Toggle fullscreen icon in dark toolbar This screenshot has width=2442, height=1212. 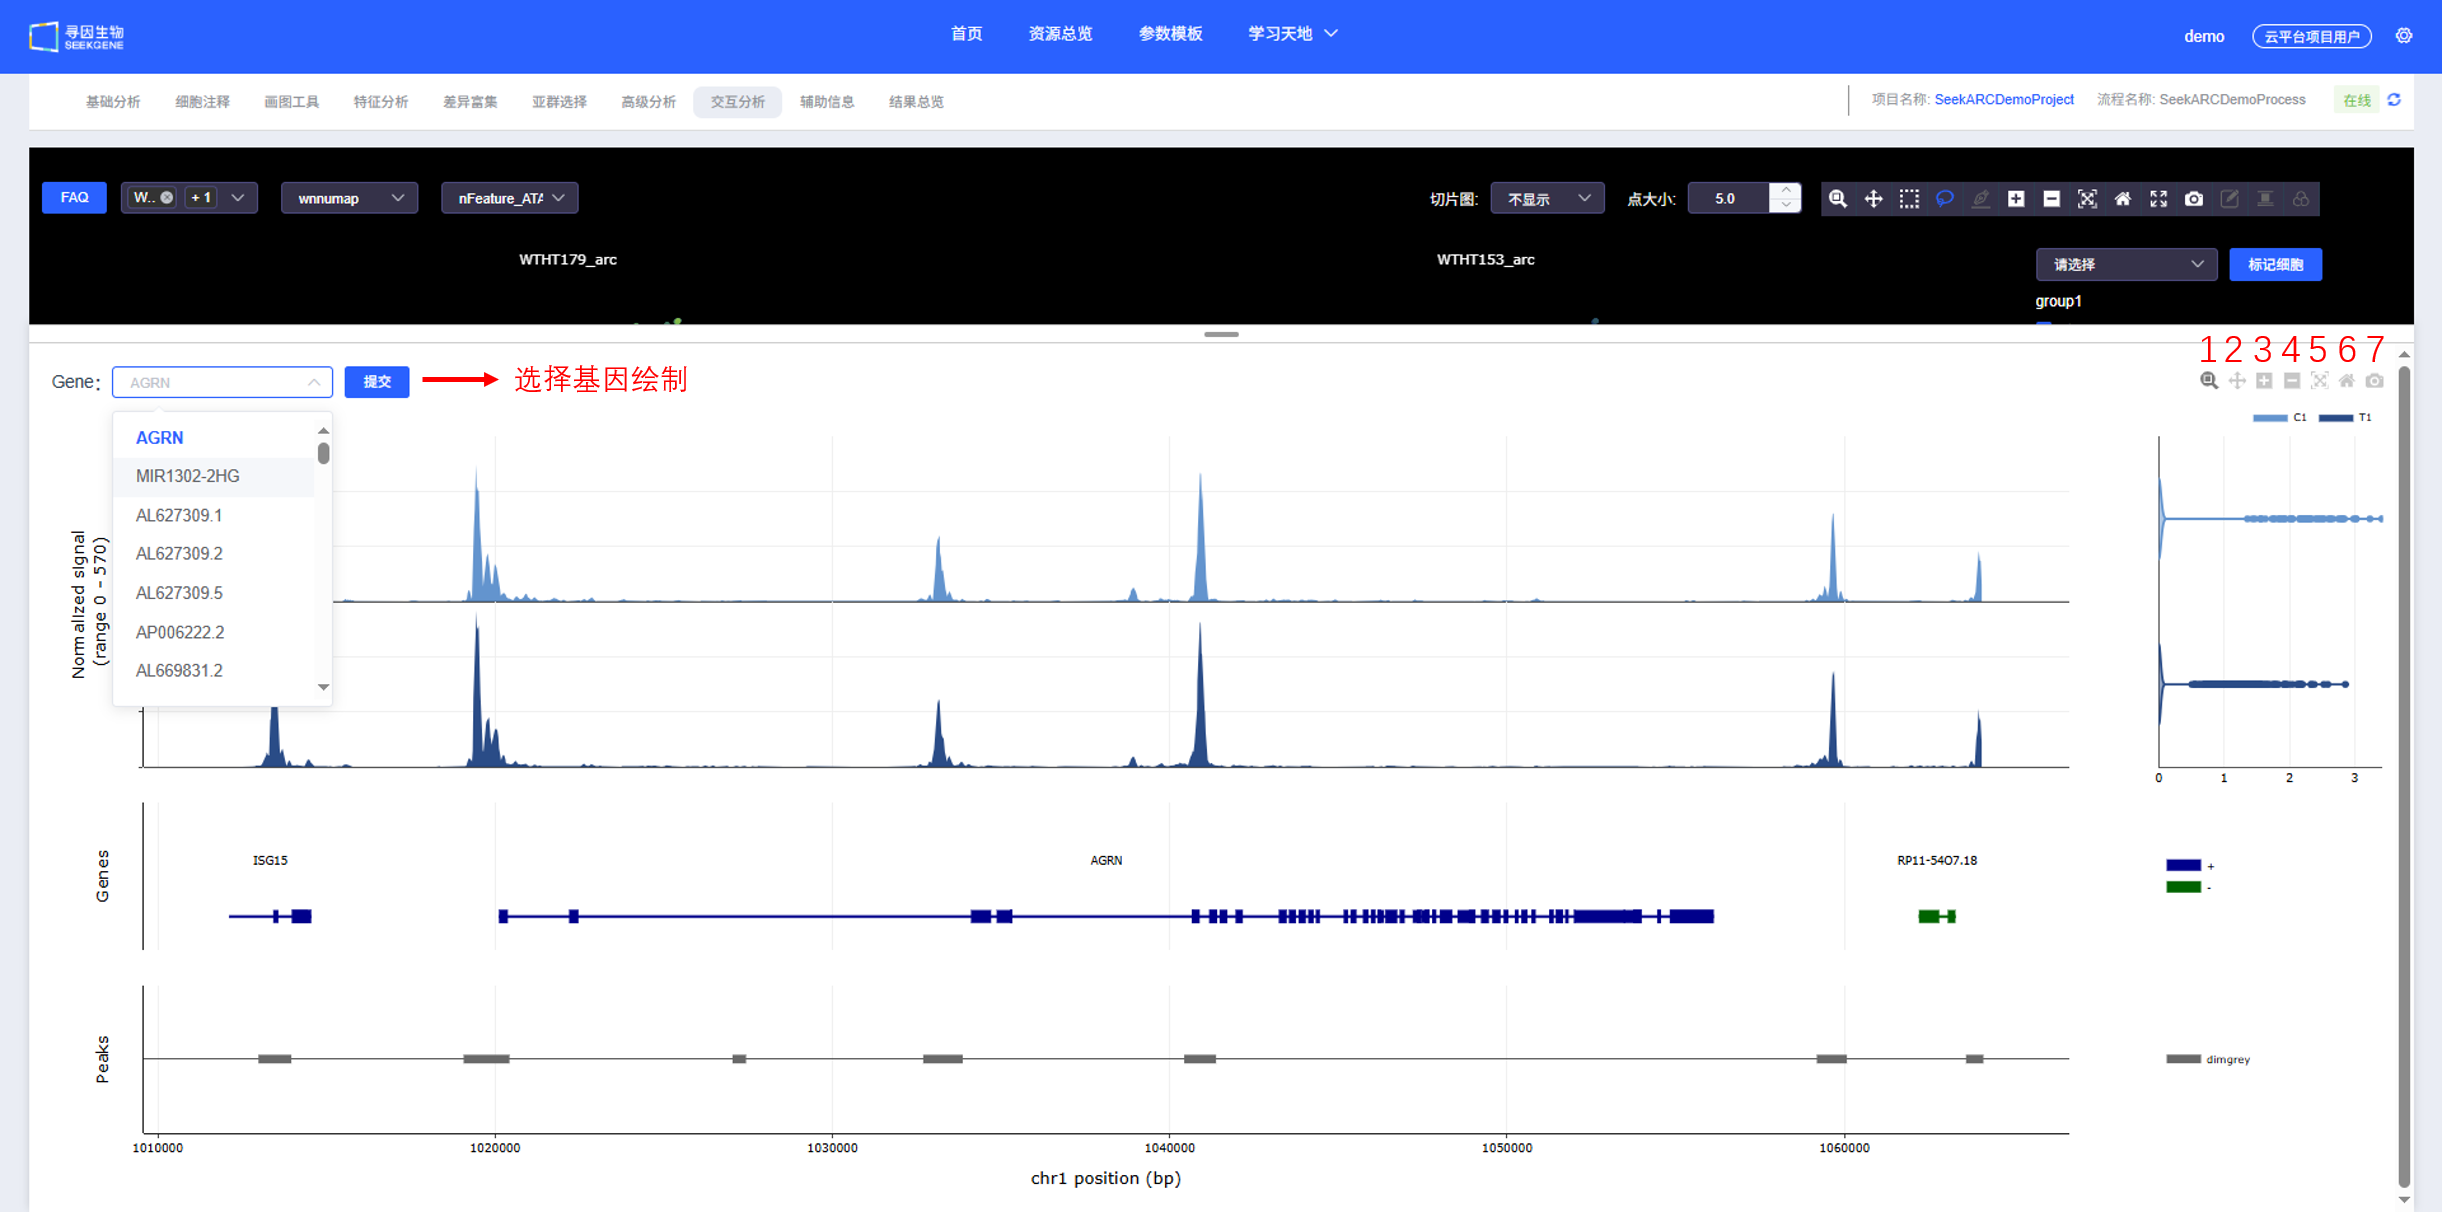(x=2158, y=198)
